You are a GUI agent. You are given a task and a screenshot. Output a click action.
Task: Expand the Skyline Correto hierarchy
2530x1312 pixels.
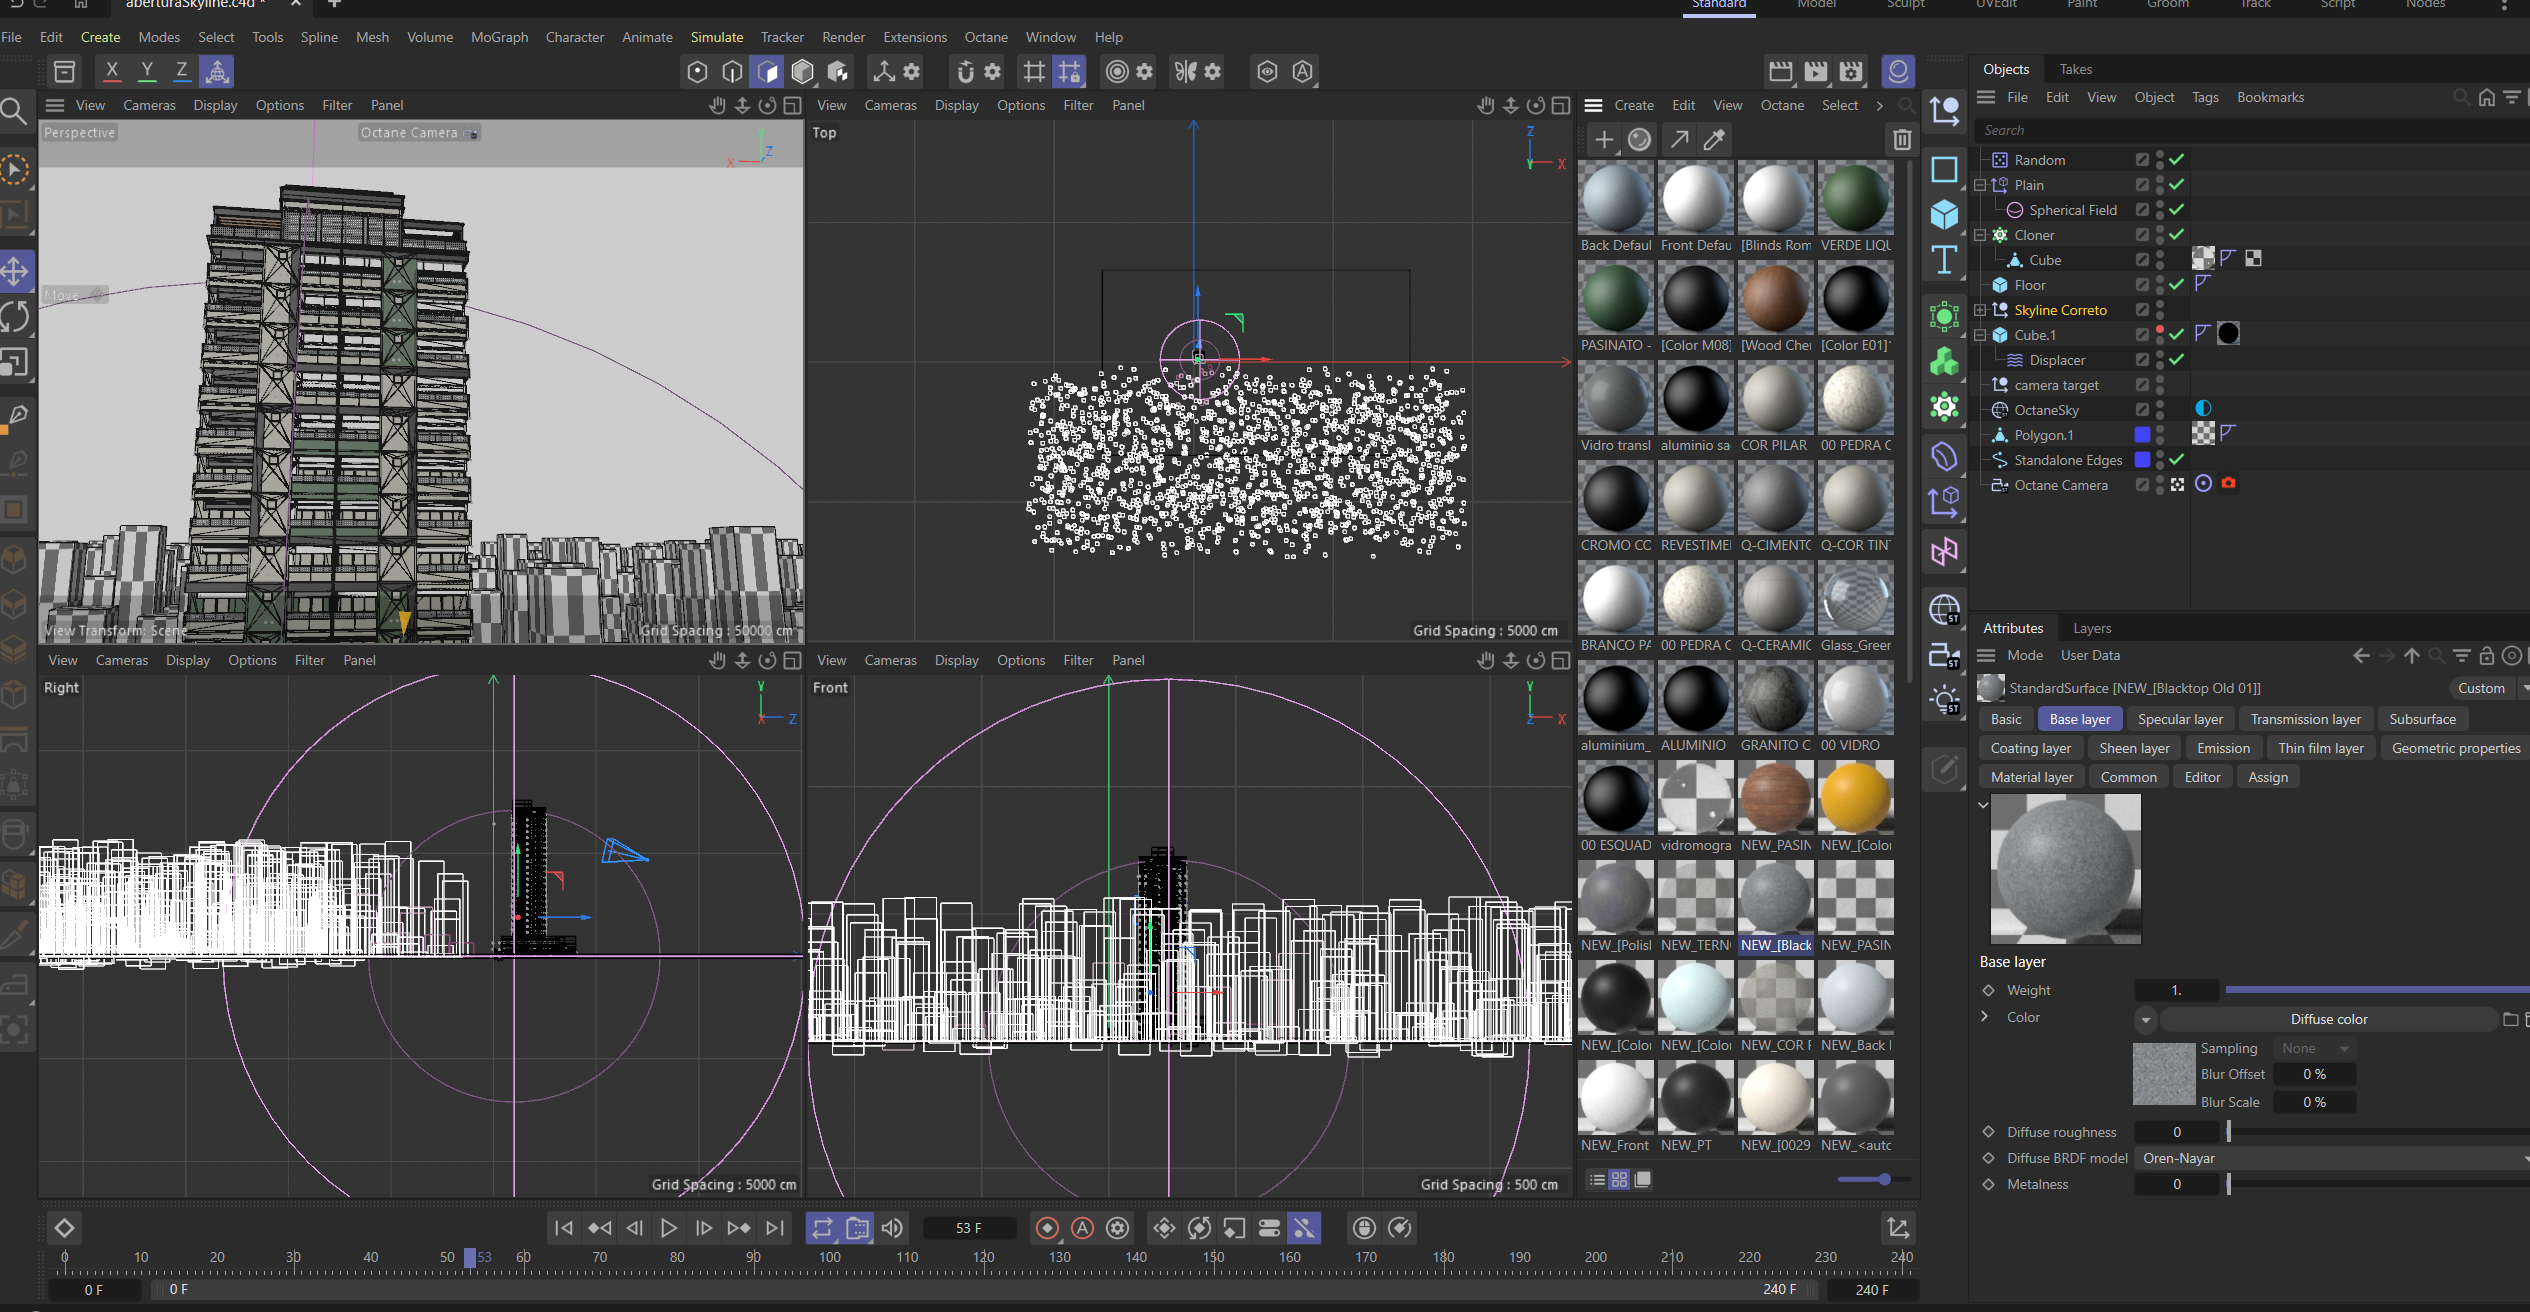pos(1980,310)
